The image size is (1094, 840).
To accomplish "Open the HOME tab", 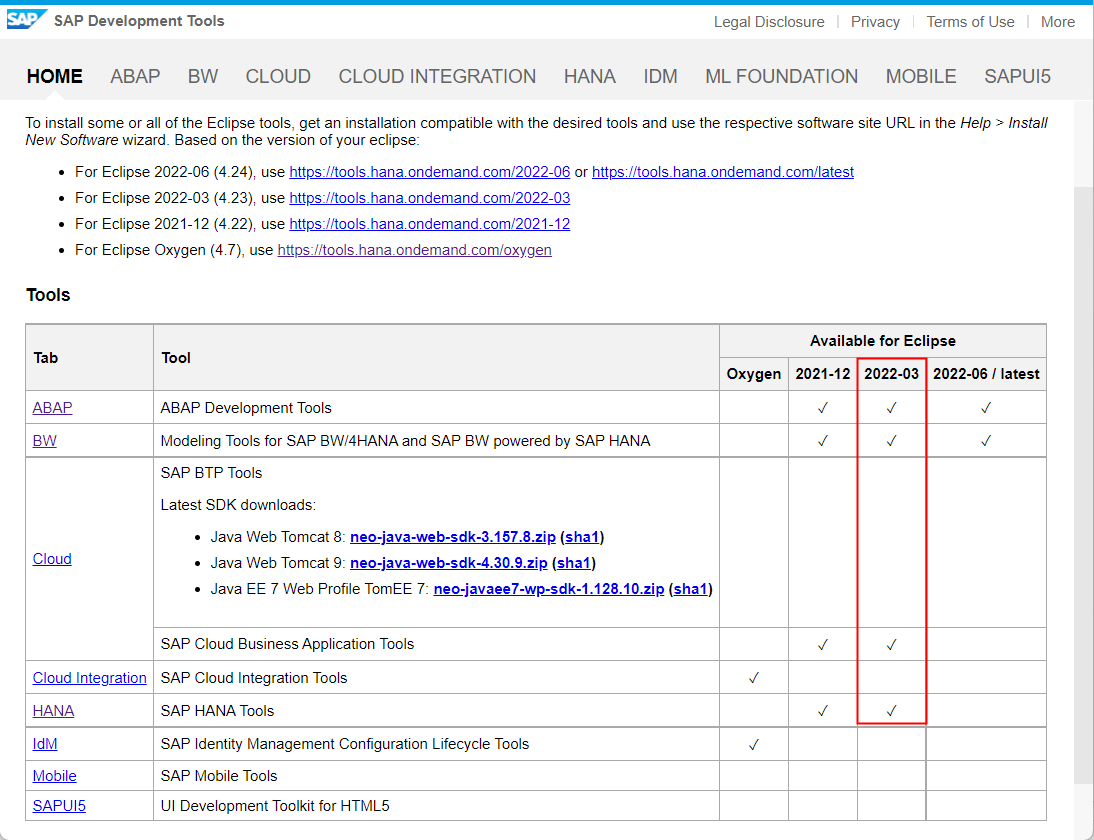I will [54, 76].
